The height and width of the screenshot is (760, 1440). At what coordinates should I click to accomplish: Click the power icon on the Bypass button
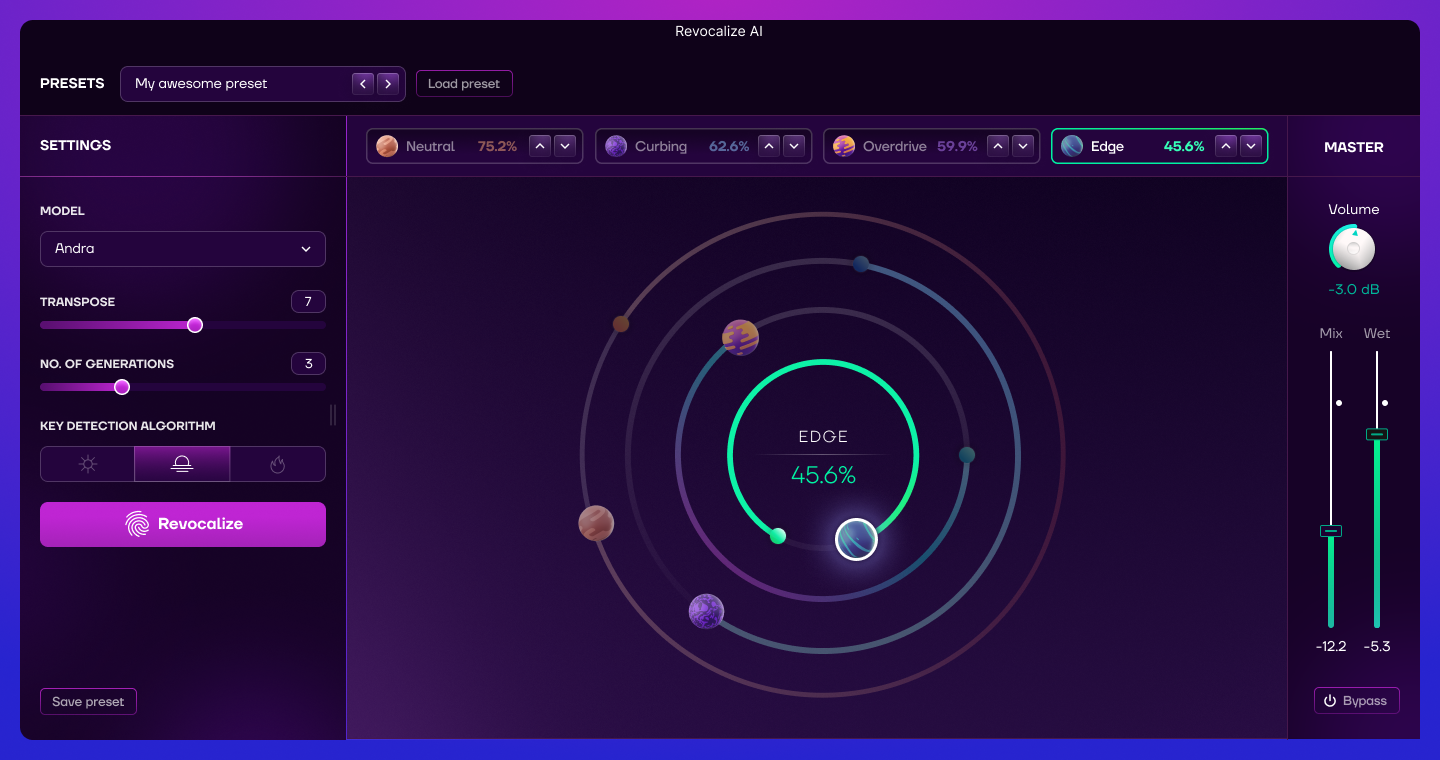click(1330, 700)
